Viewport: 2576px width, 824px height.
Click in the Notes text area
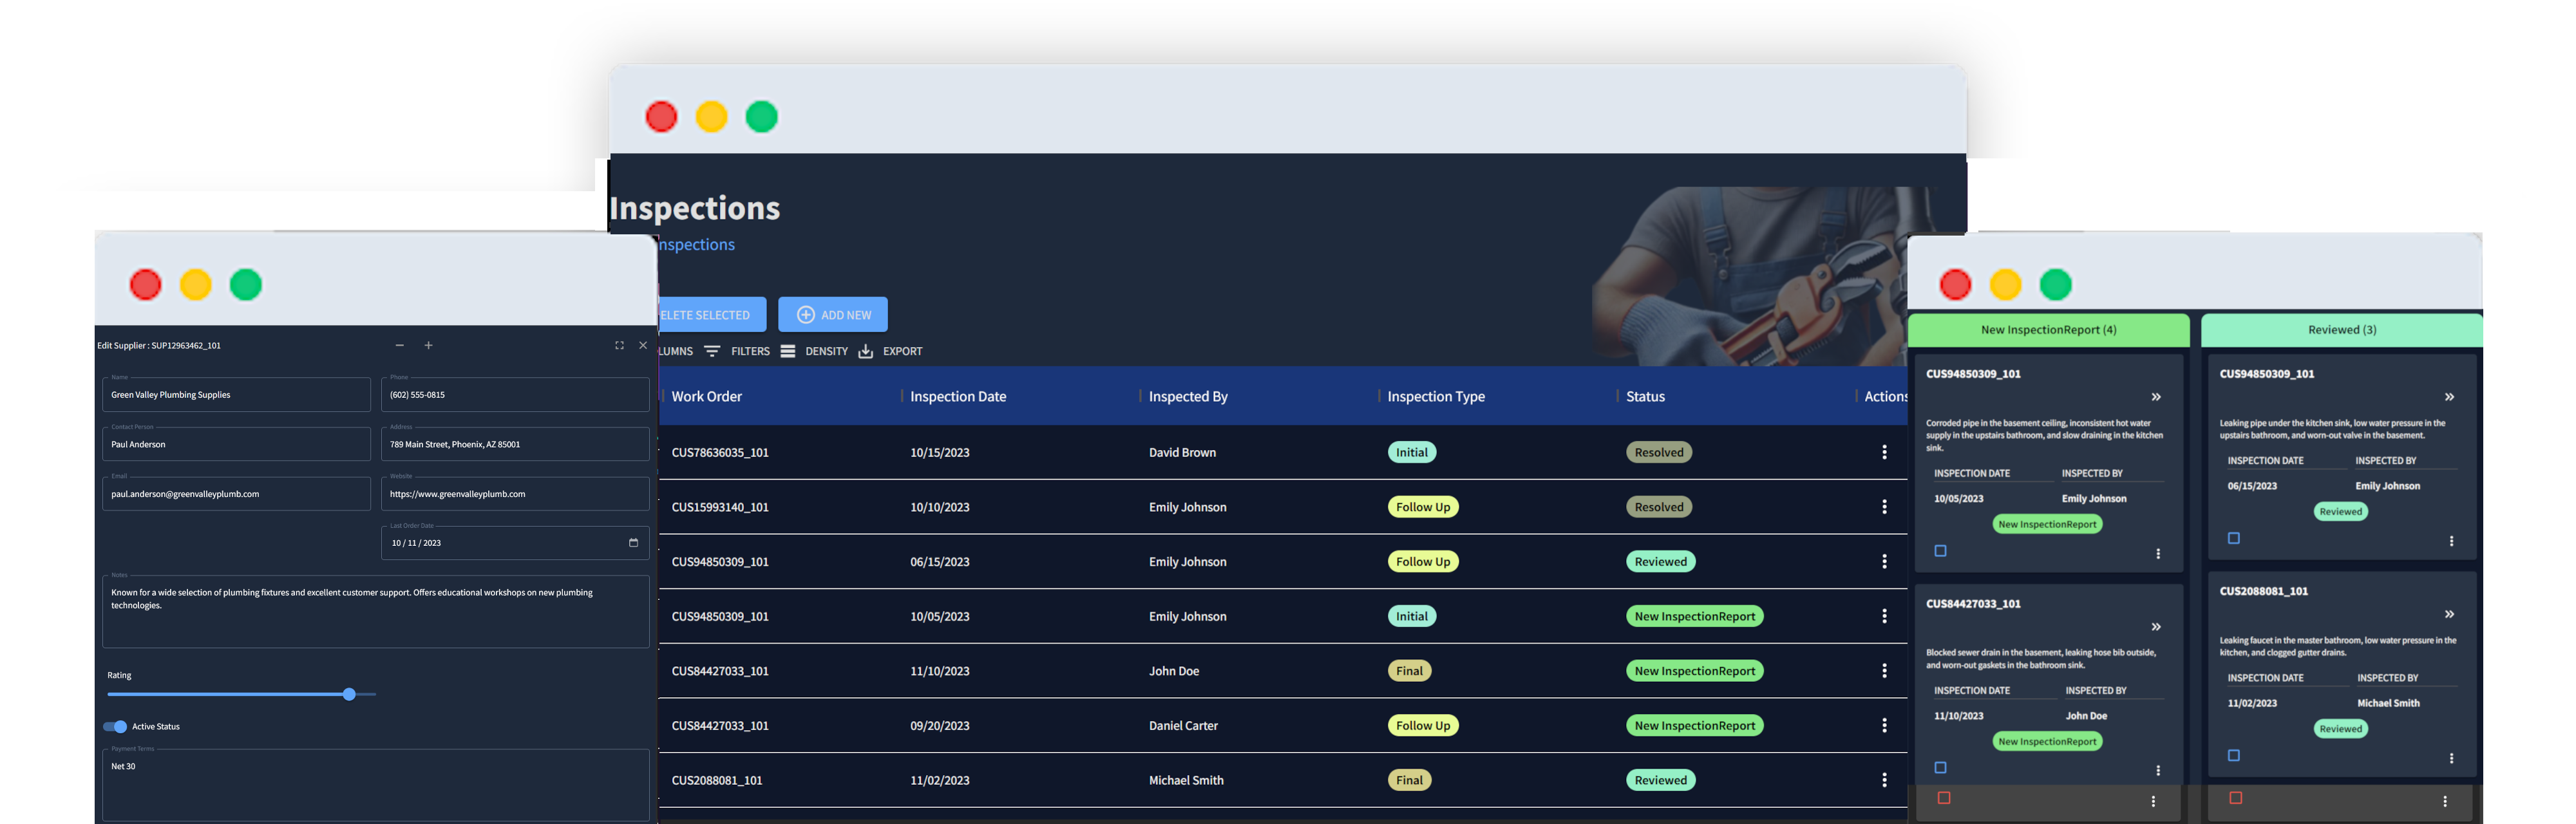coord(376,612)
